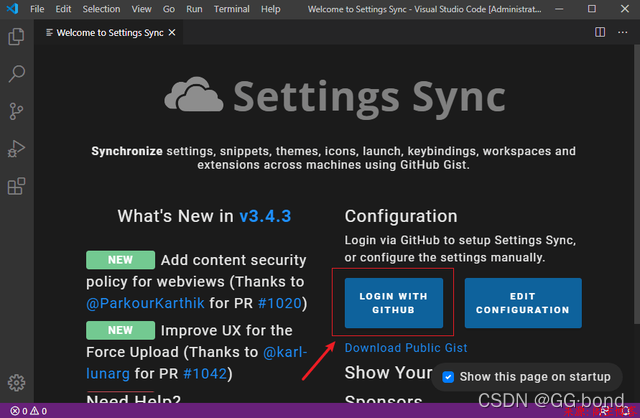Screen dimensions: 640x418
Task: Click the Settings Sync cloud logo
Action: pos(194,95)
